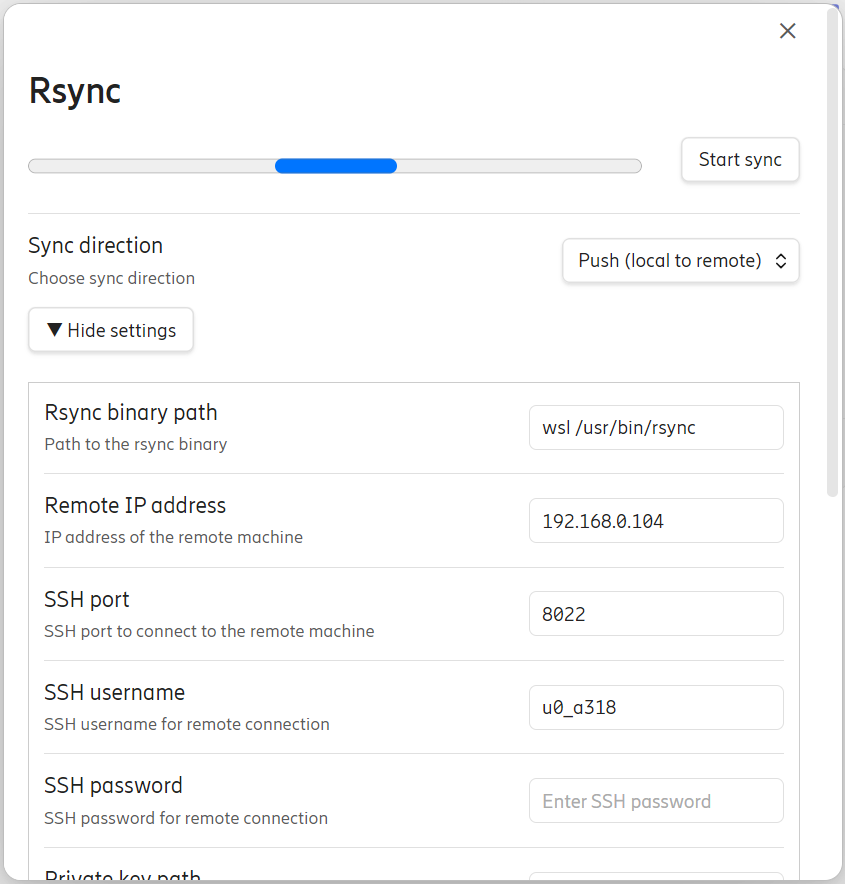Close the Rsync dialog

(788, 30)
